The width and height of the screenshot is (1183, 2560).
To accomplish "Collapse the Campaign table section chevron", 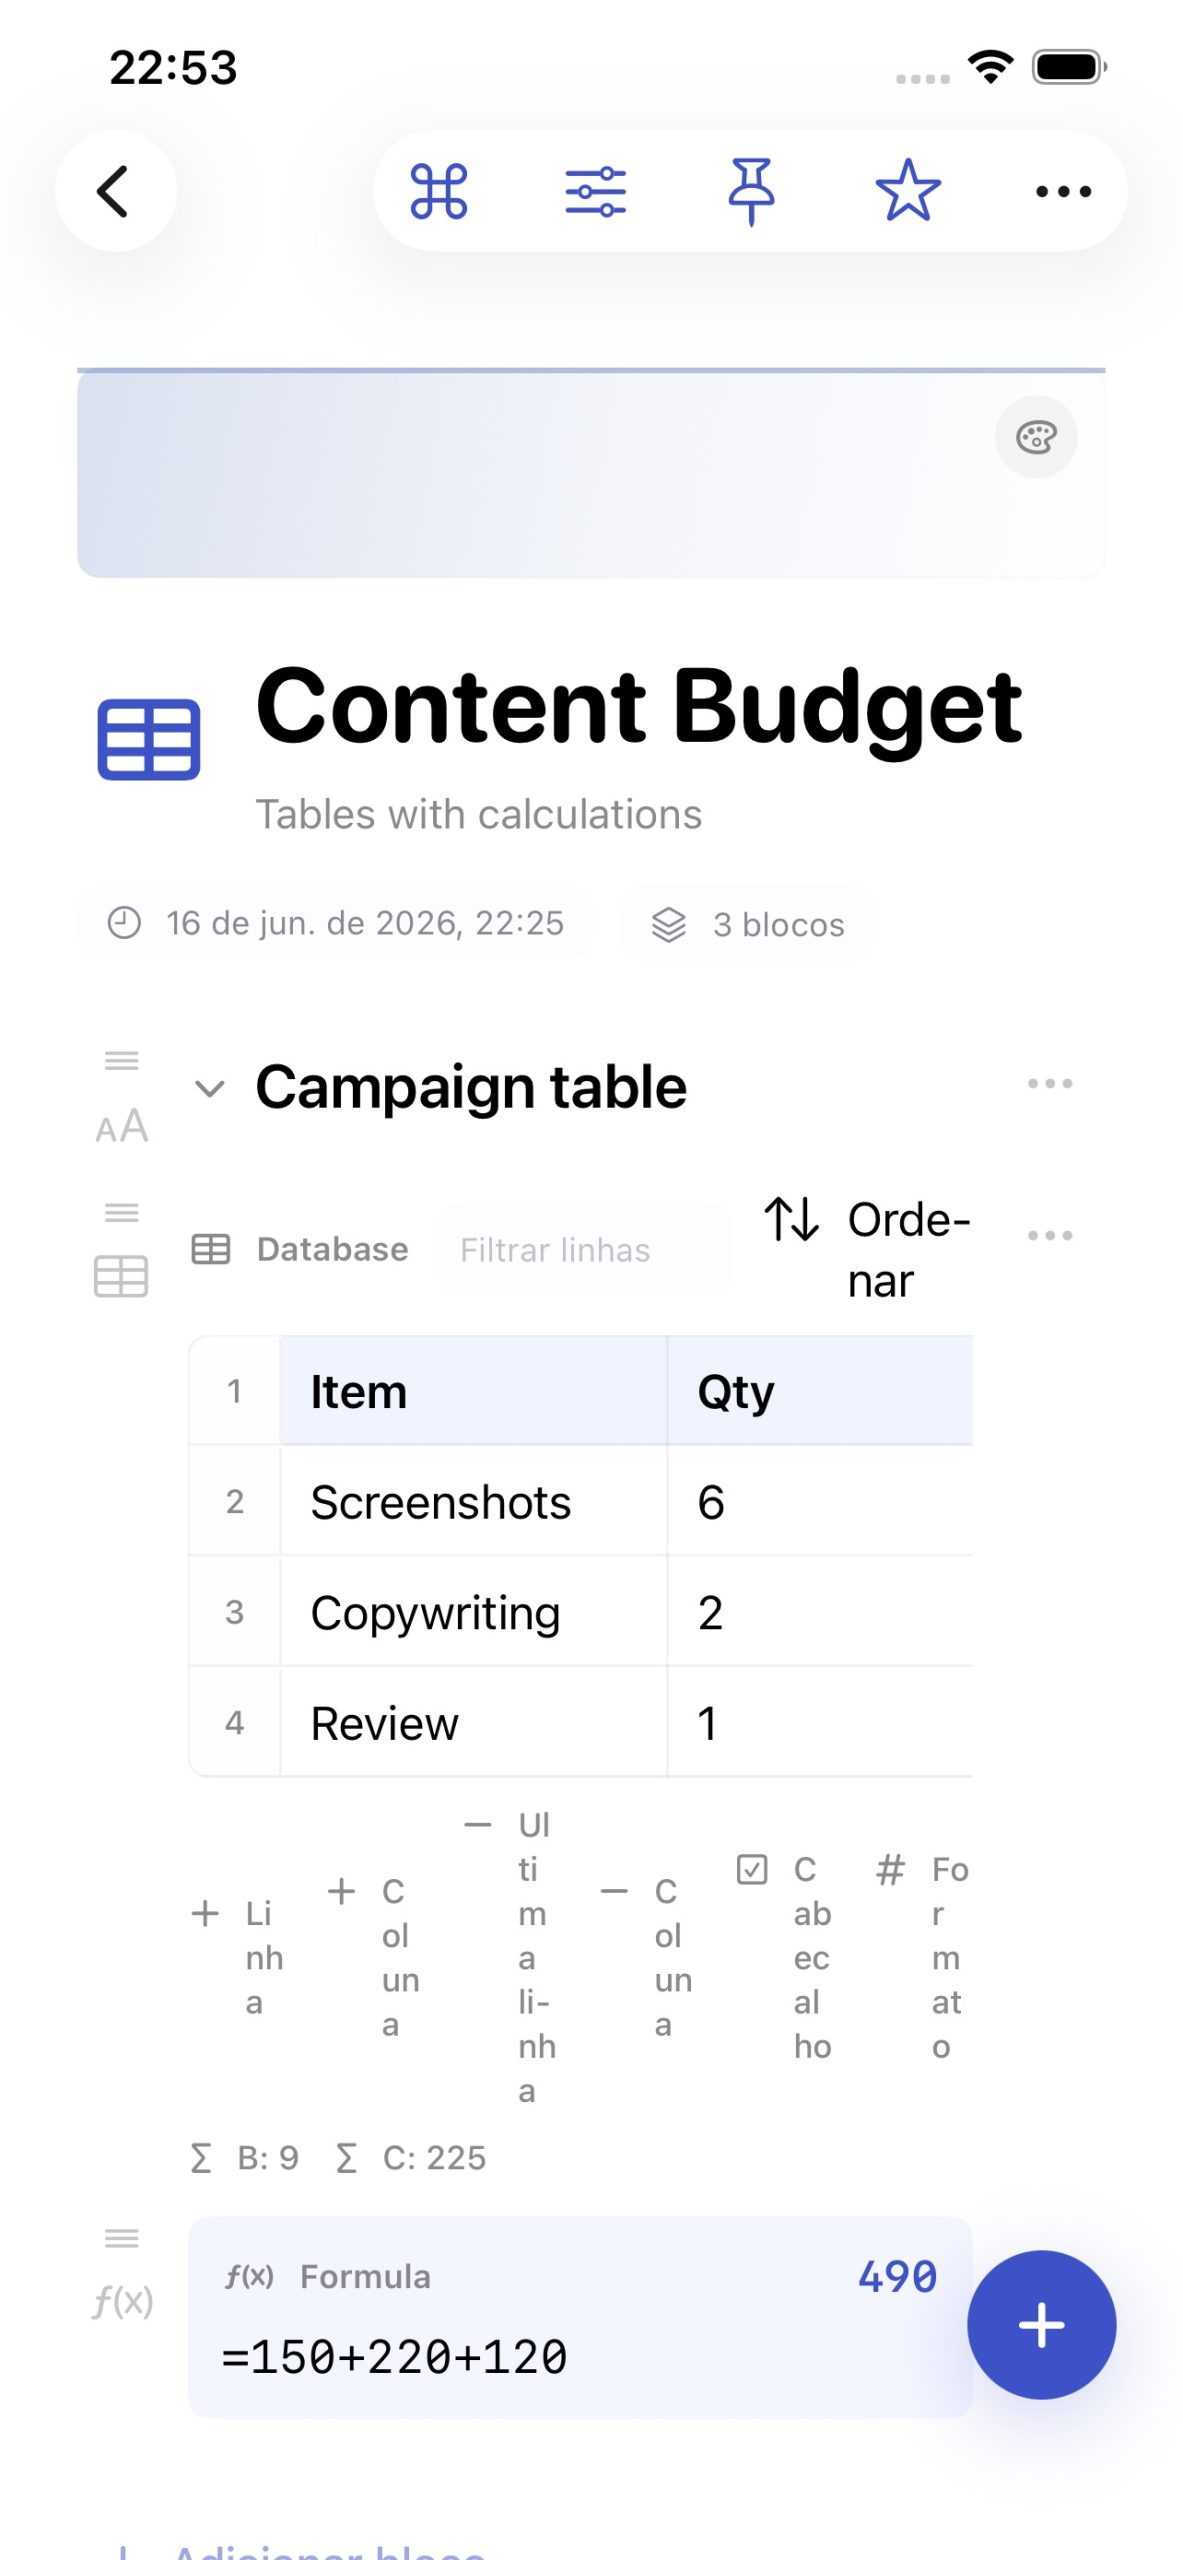I will pyautogui.click(x=209, y=1088).
